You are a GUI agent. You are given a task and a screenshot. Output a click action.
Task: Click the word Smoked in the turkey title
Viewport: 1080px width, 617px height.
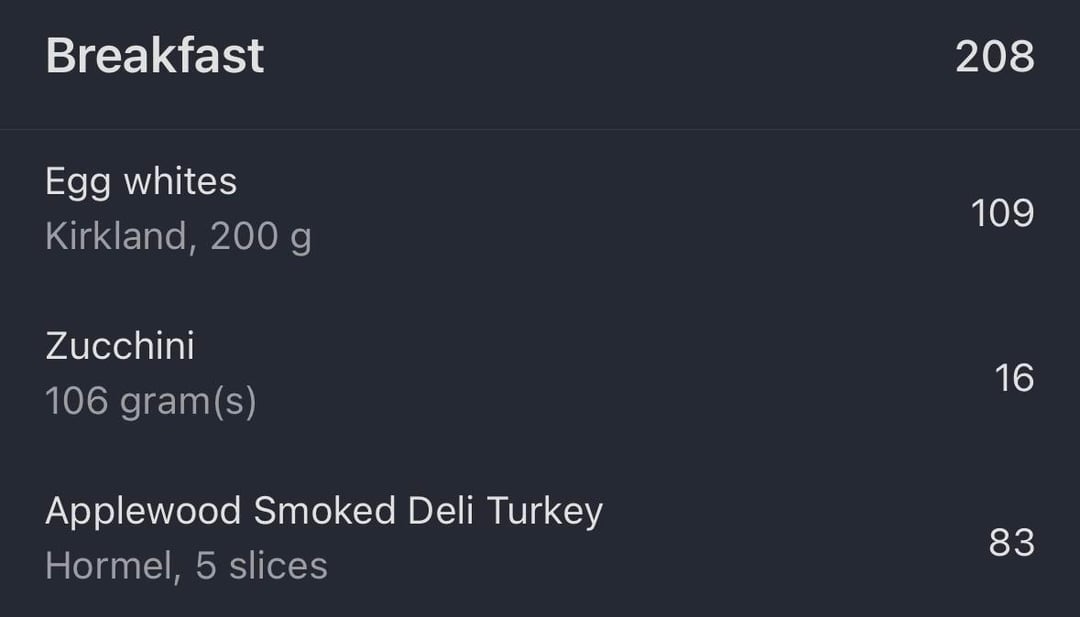tap(324, 511)
